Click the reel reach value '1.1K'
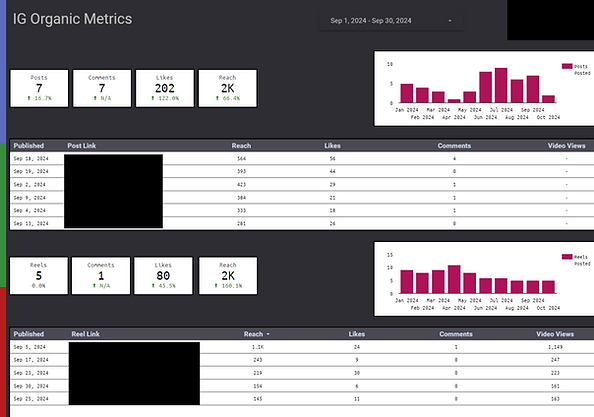The image size is (594, 417). click(x=258, y=347)
